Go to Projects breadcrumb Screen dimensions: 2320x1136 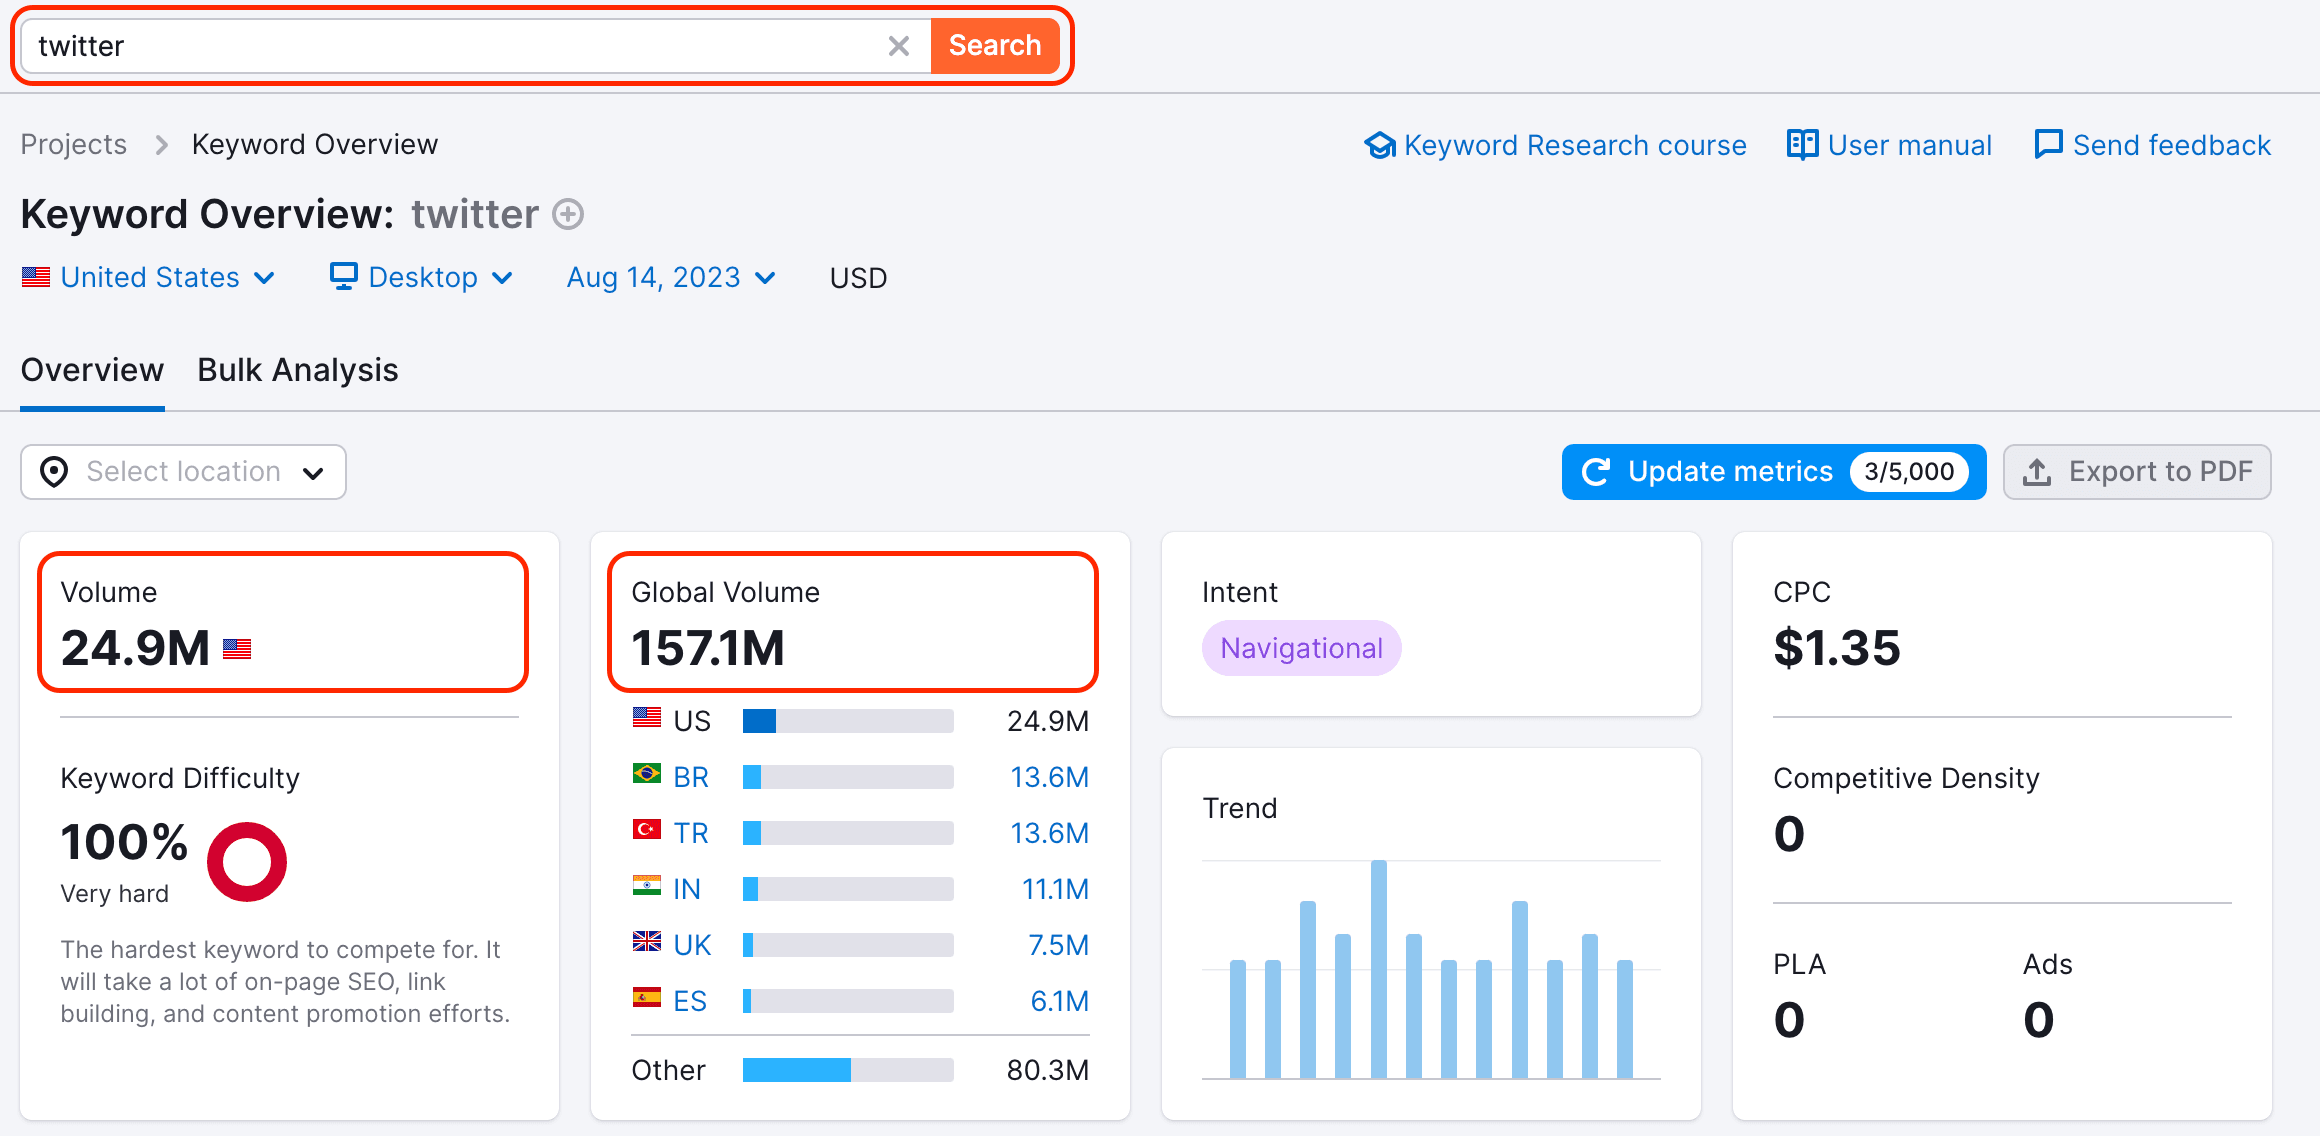(x=74, y=145)
